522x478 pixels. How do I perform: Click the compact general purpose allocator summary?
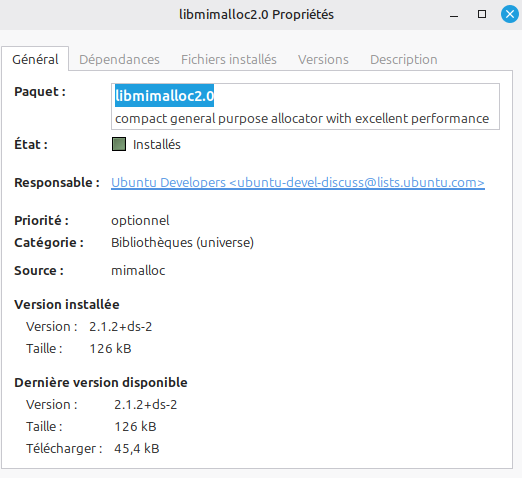click(302, 119)
